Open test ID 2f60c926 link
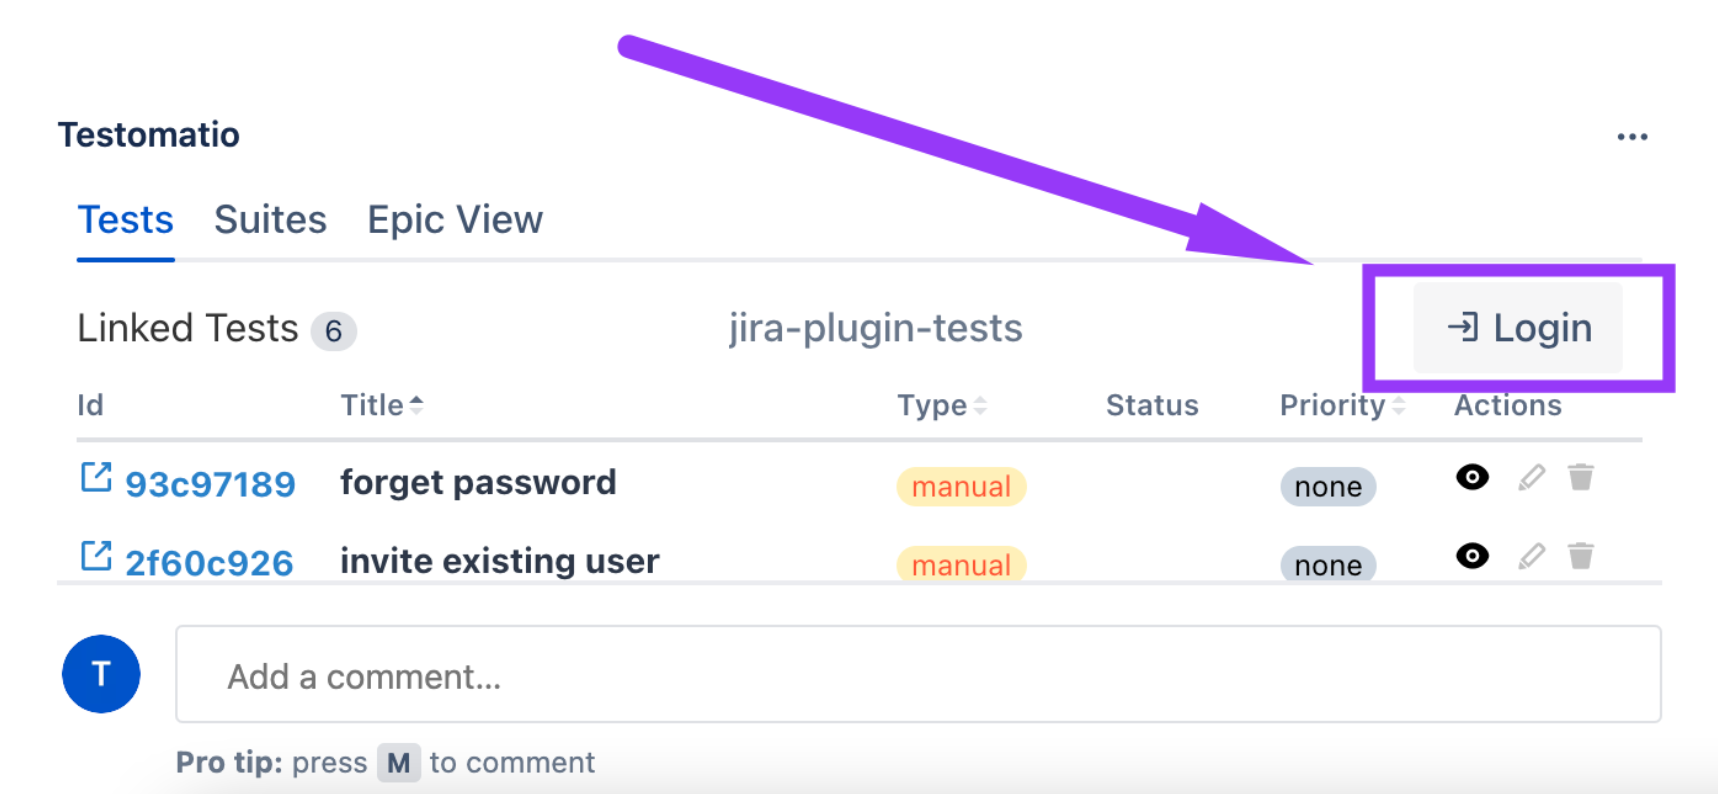Screen dimensions: 1718x794 click(209, 564)
